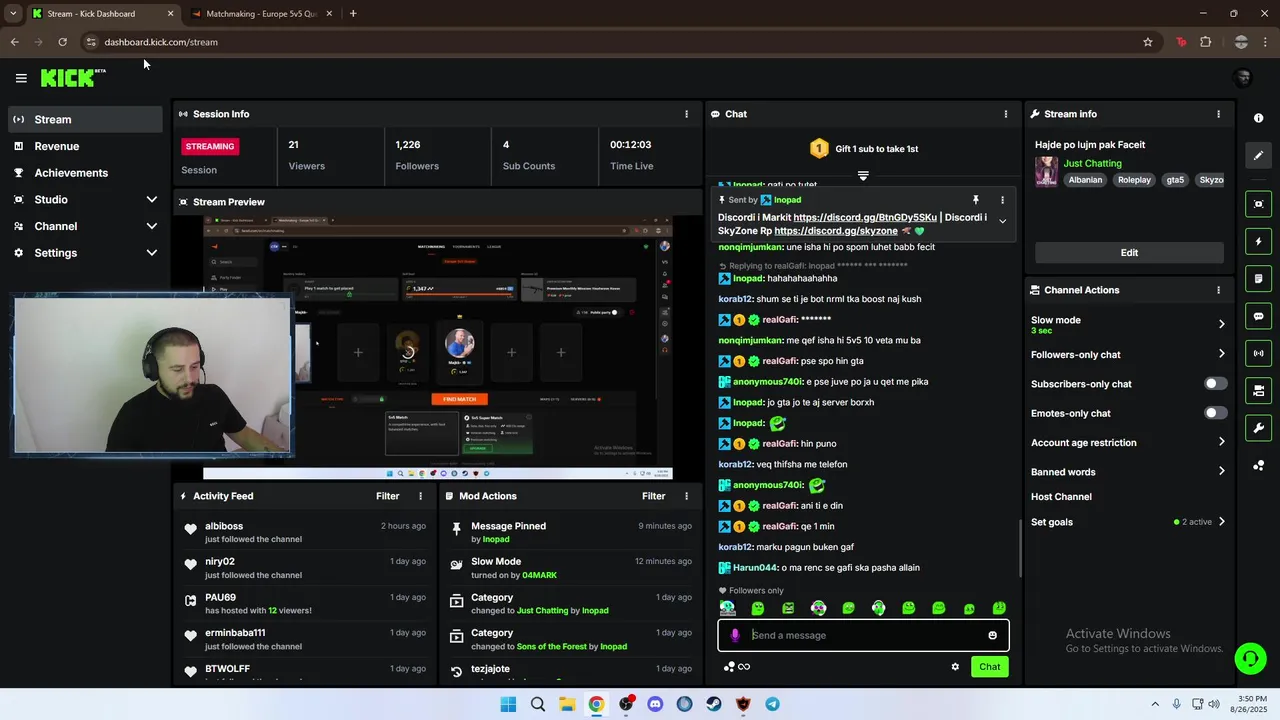Select Achievements in the sidebar
The height and width of the screenshot is (720, 1280).
pos(85,173)
